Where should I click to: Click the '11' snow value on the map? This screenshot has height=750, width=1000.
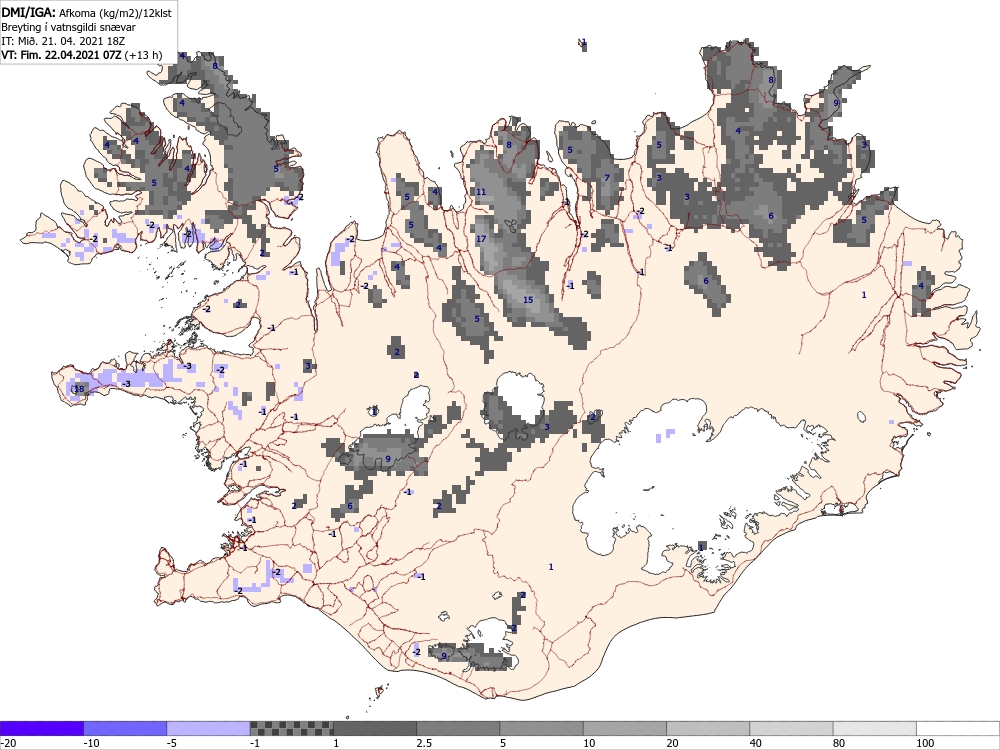[481, 192]
